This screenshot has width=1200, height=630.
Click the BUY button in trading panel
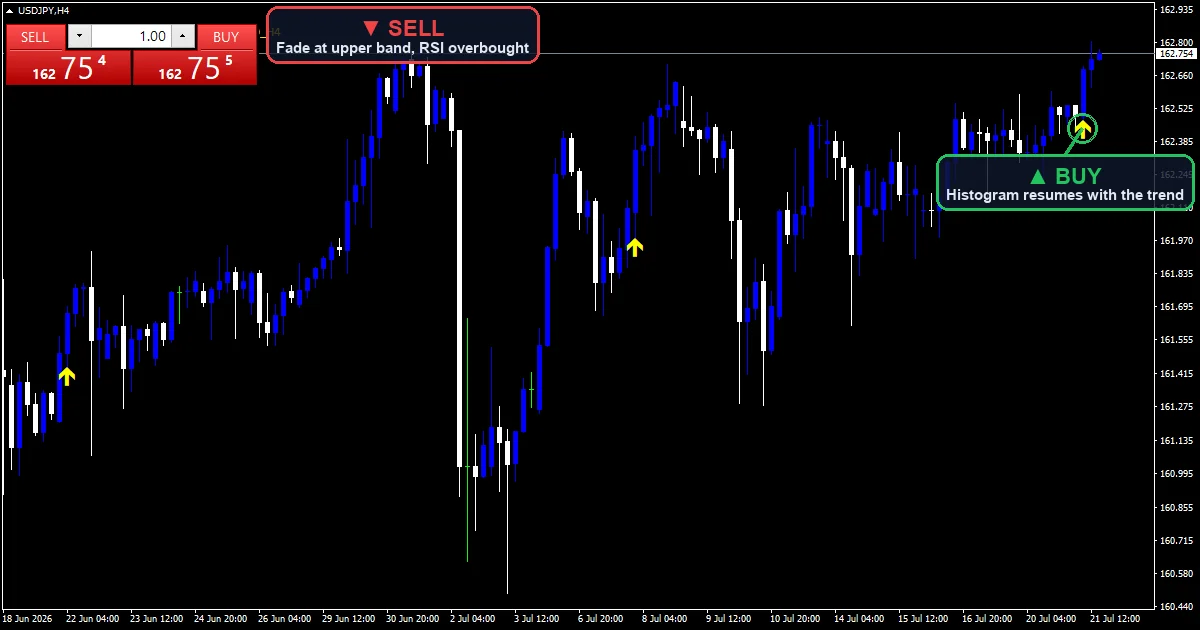[x=226, y=37]
